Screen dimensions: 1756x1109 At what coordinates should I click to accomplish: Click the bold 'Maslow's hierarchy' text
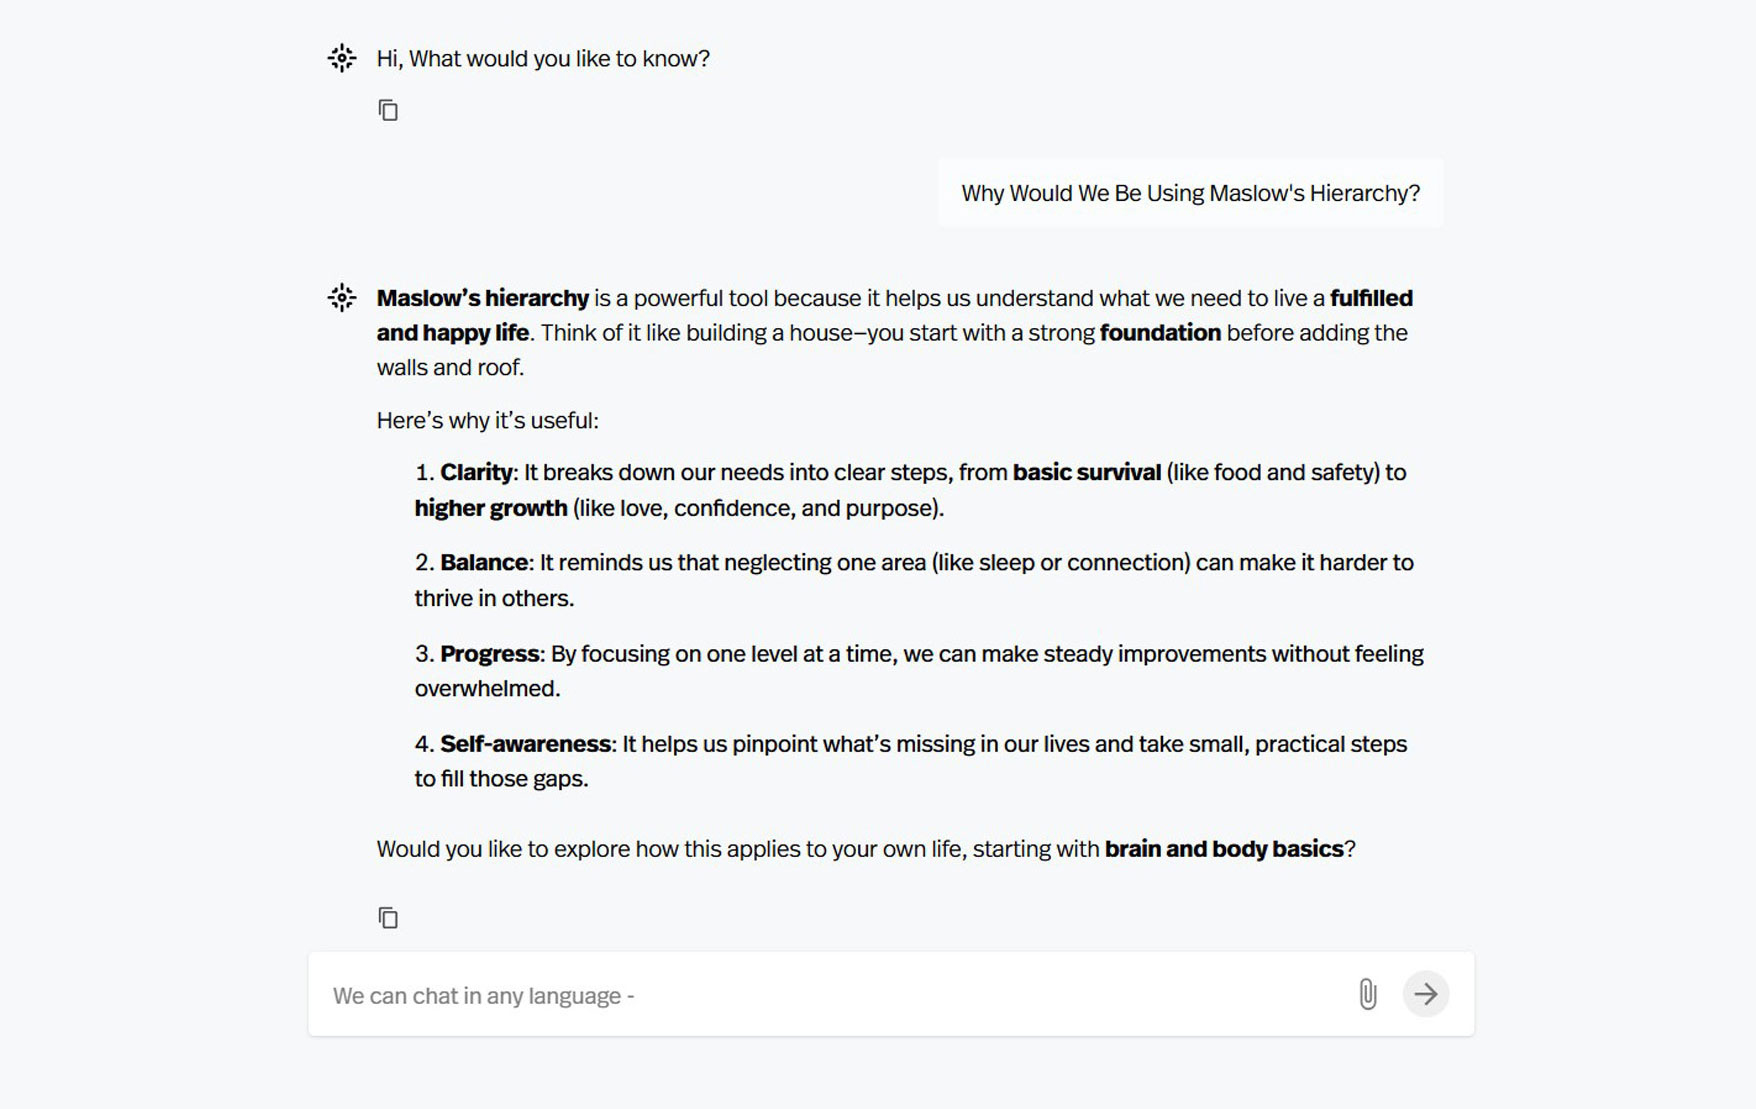(483, 298)
